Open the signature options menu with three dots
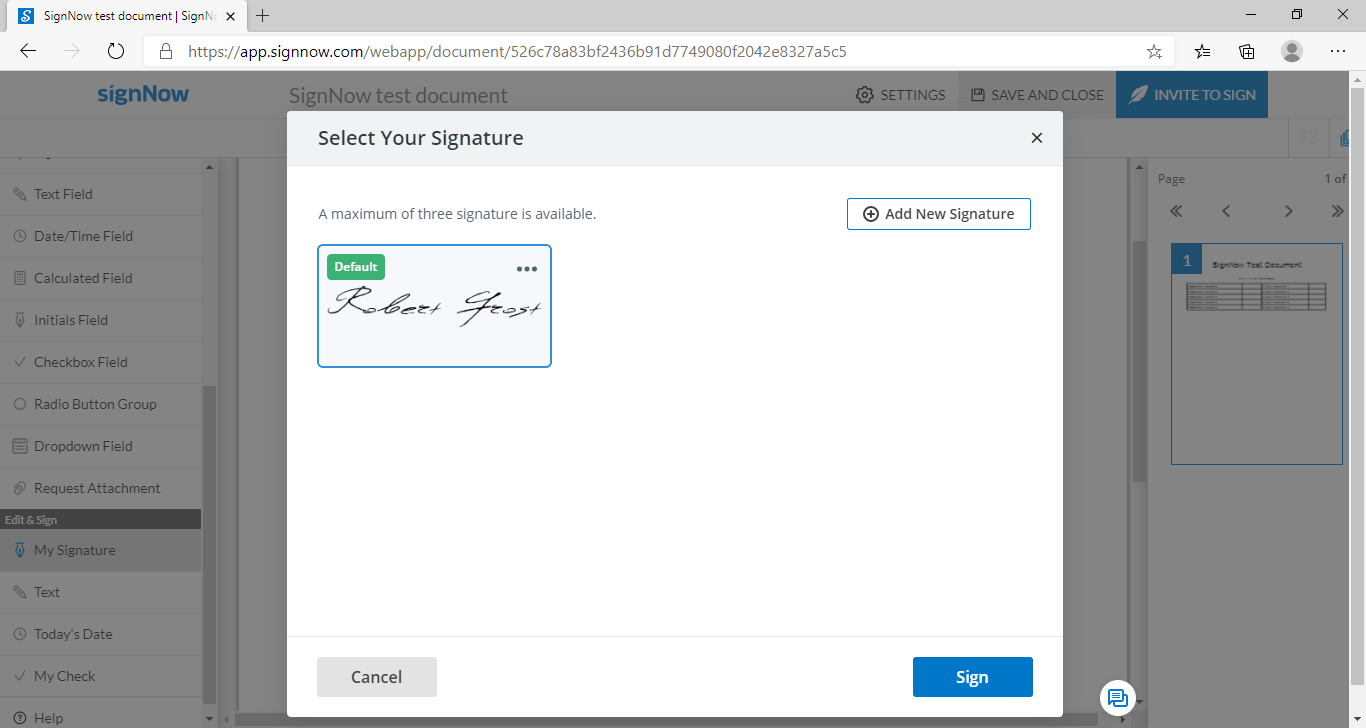 pos(527,268)
